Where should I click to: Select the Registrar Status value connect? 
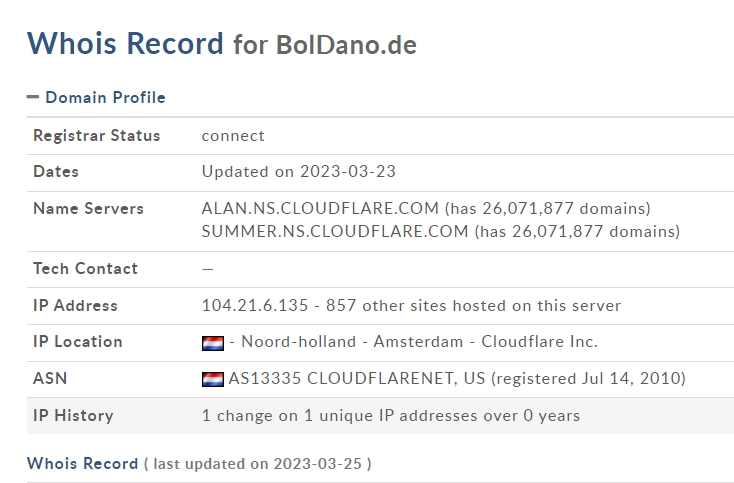click(233, 136)
